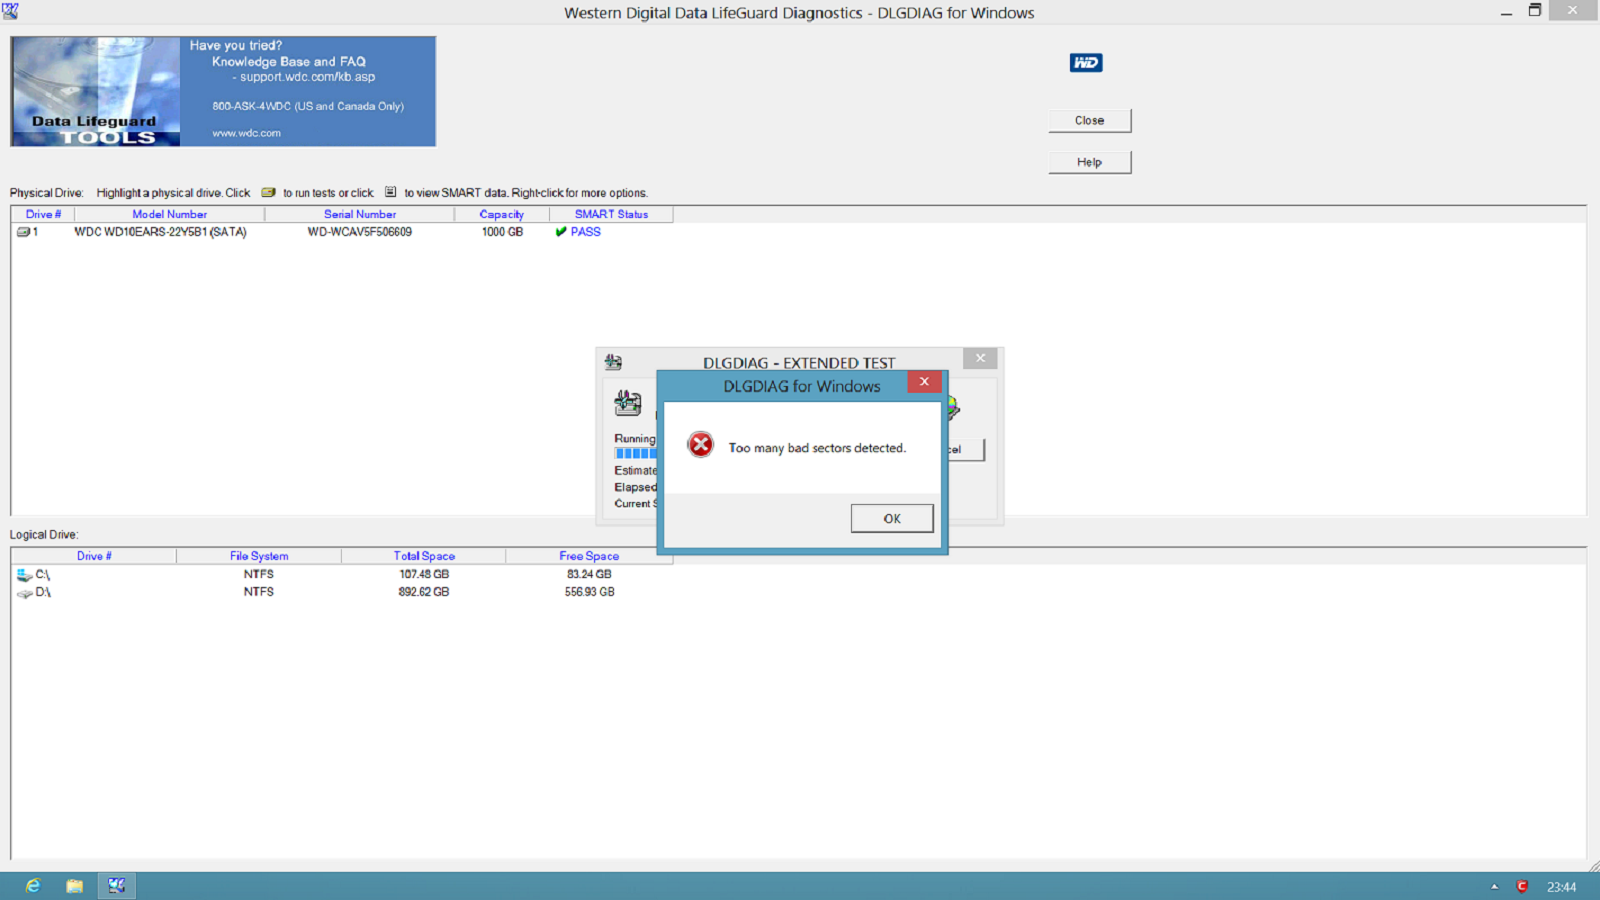Click the Total Space column header
Screen dimensions: 1600x900
click(424, 556)
